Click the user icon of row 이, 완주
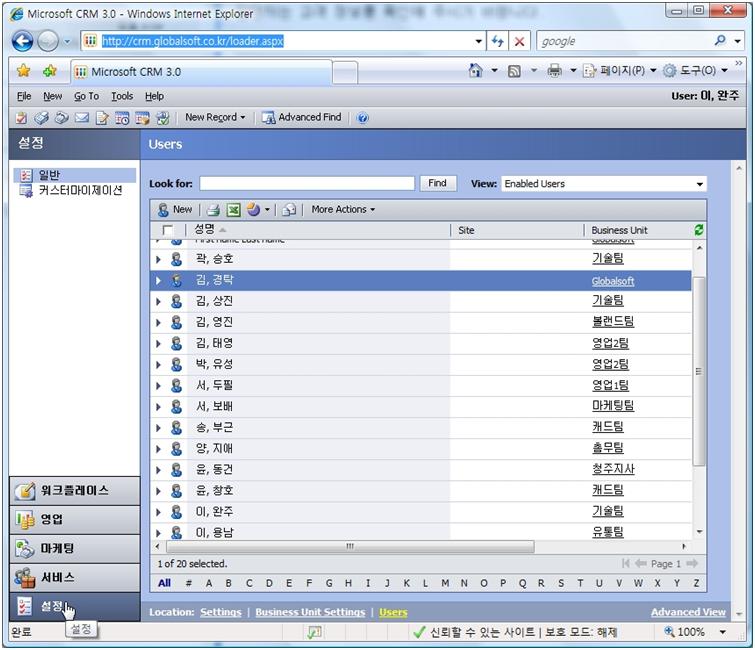The height and width of the screenshot is (650, 755). point(177,511)
